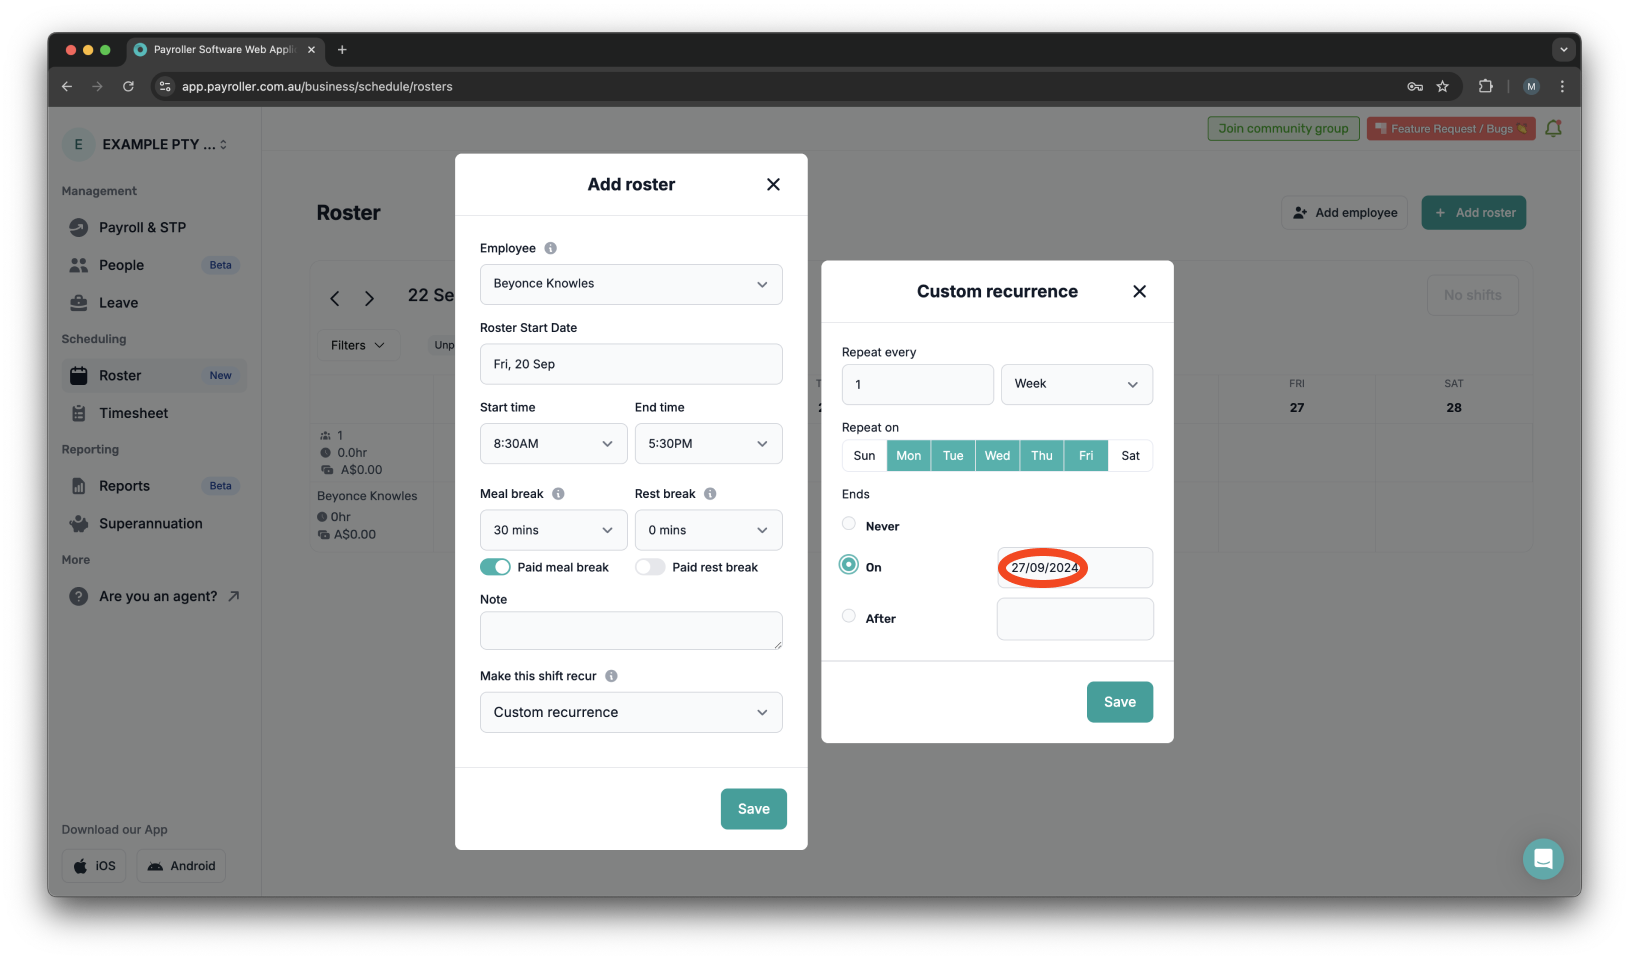Image resolution: width=1630 pixels, height=960 pixels.
Task: Open Timesheet in sidebar
Action: click(153, 413)
